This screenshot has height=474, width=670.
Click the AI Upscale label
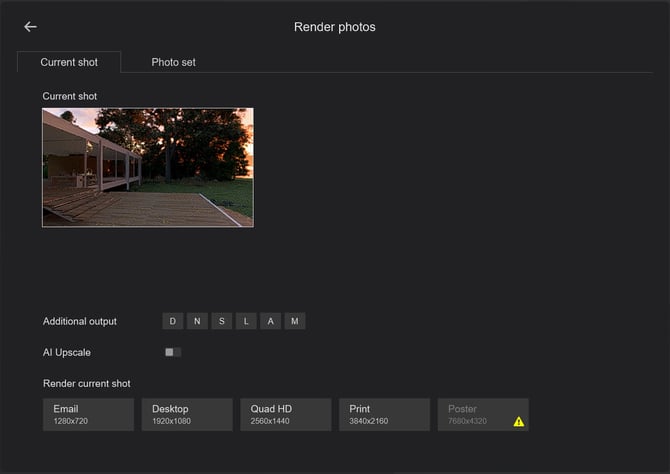click(67, 353)
